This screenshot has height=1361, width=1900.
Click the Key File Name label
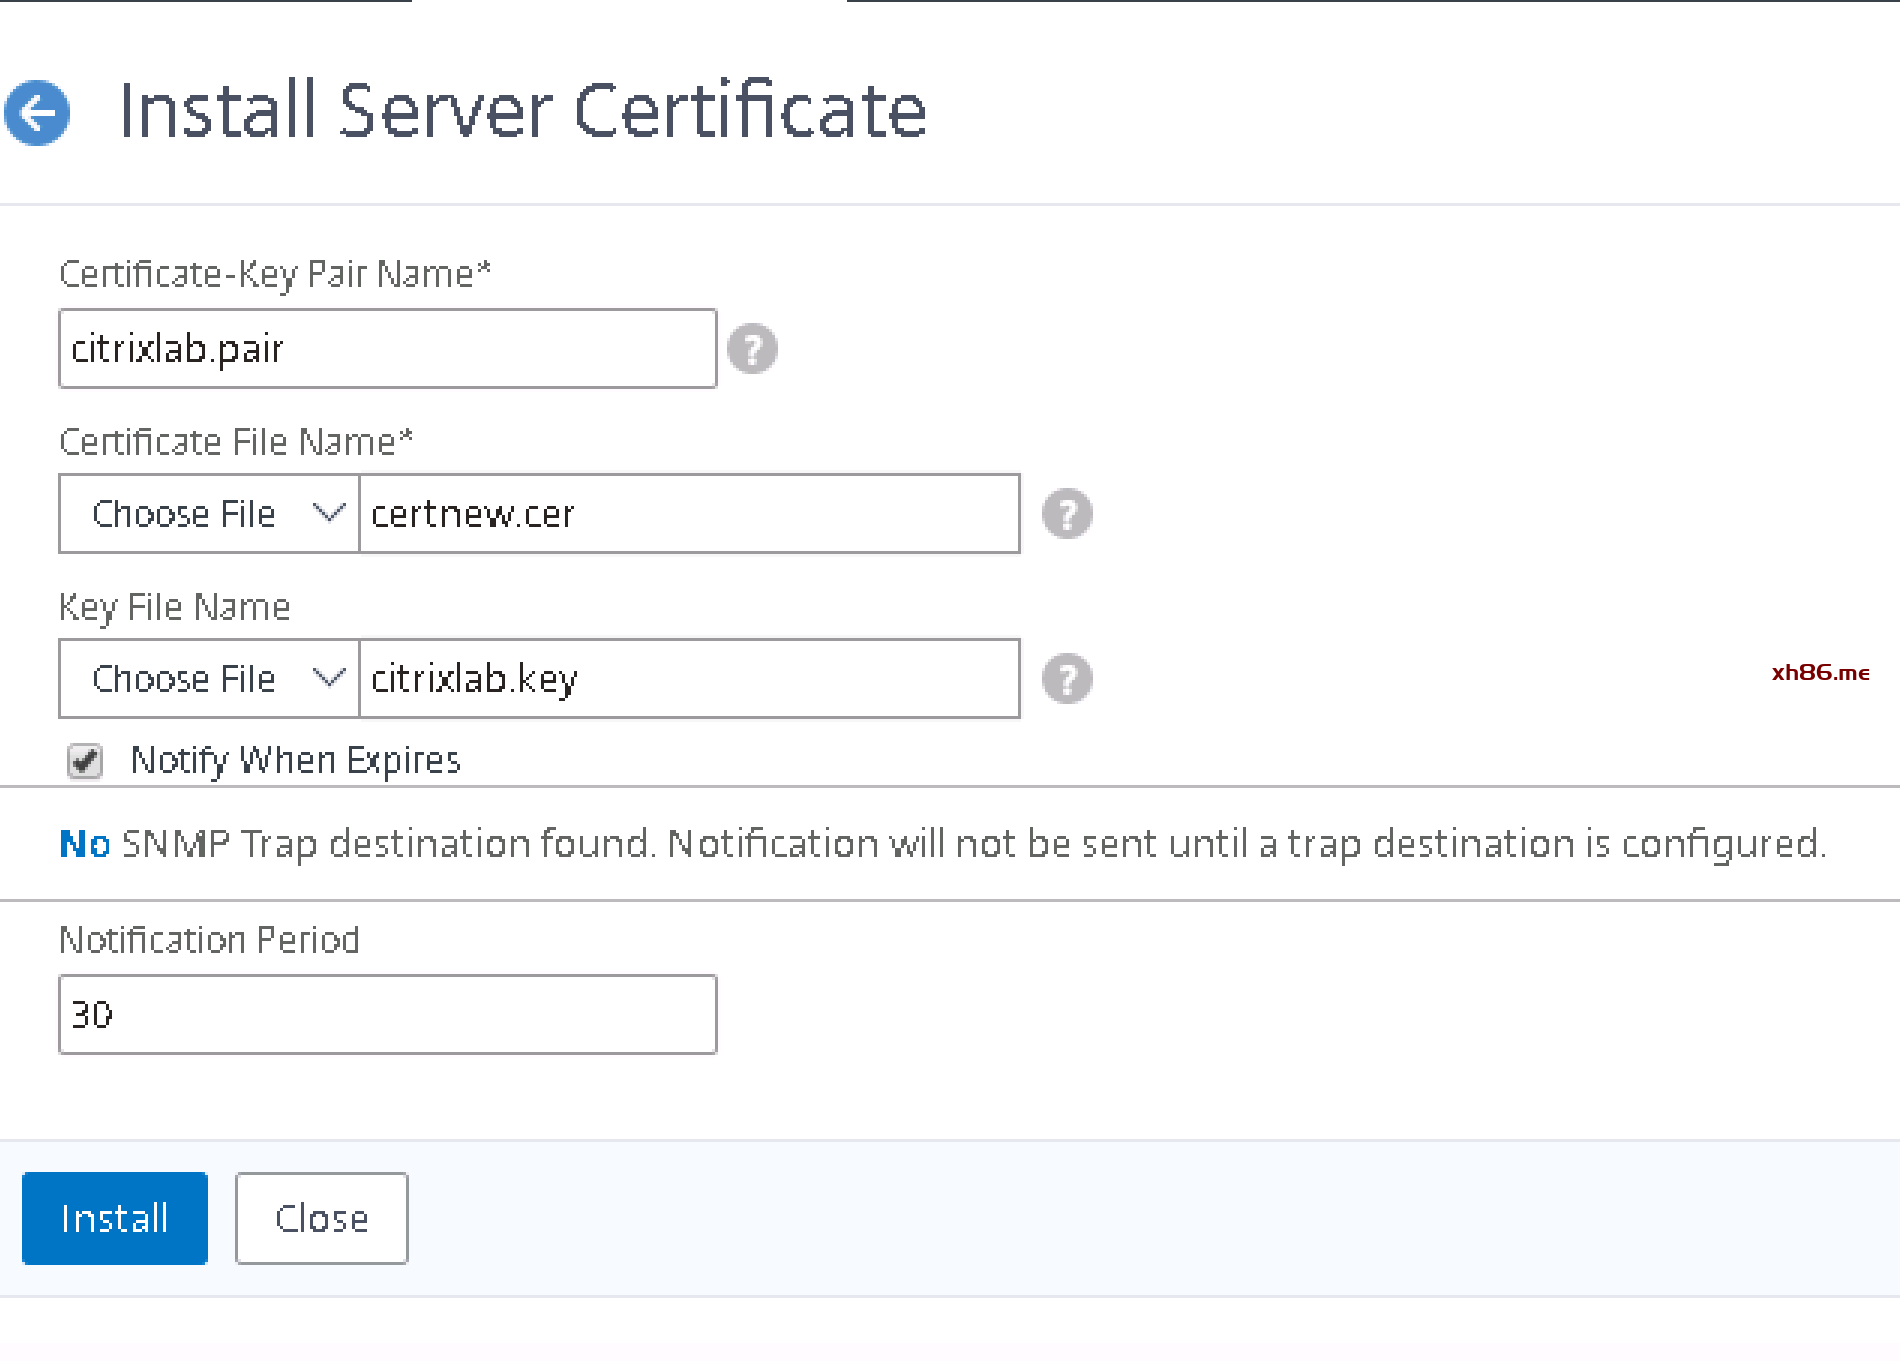point(175,607)
